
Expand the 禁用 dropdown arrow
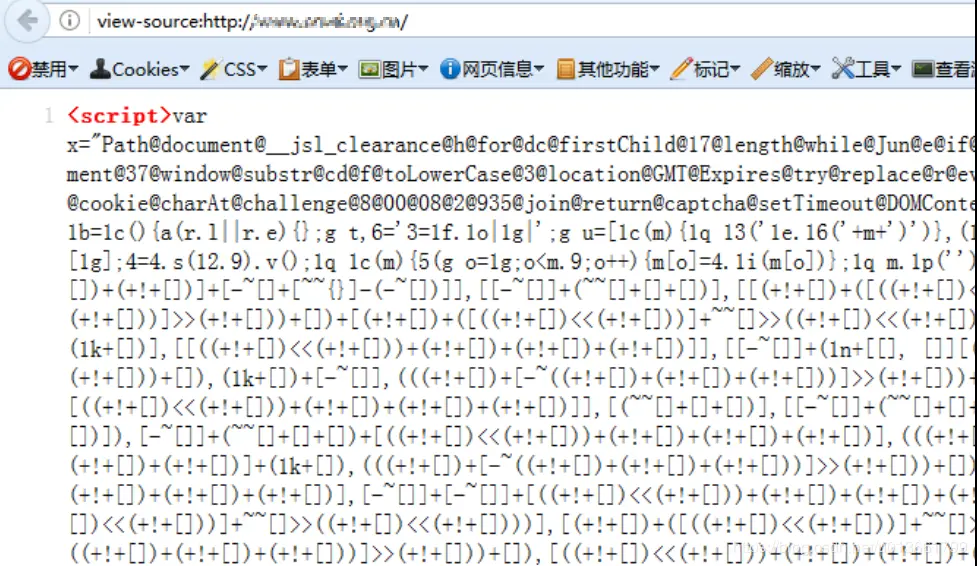pyautogui.click(x=74, y=69)
